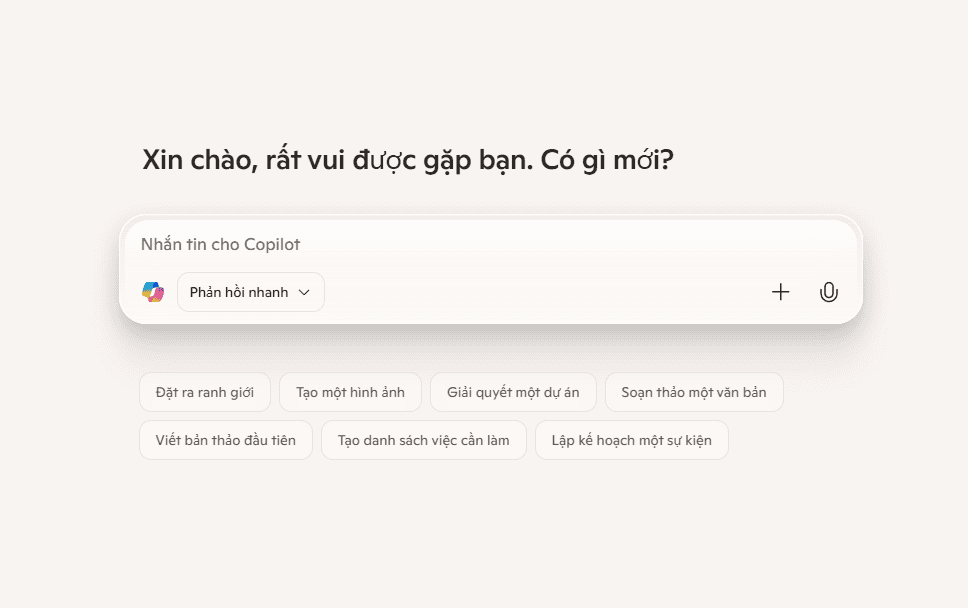The image size is (968, 608).
Task: Click "Soạn thảo một văn bản" suggestion
Action: pyautogui.click(x=695, y=392)
